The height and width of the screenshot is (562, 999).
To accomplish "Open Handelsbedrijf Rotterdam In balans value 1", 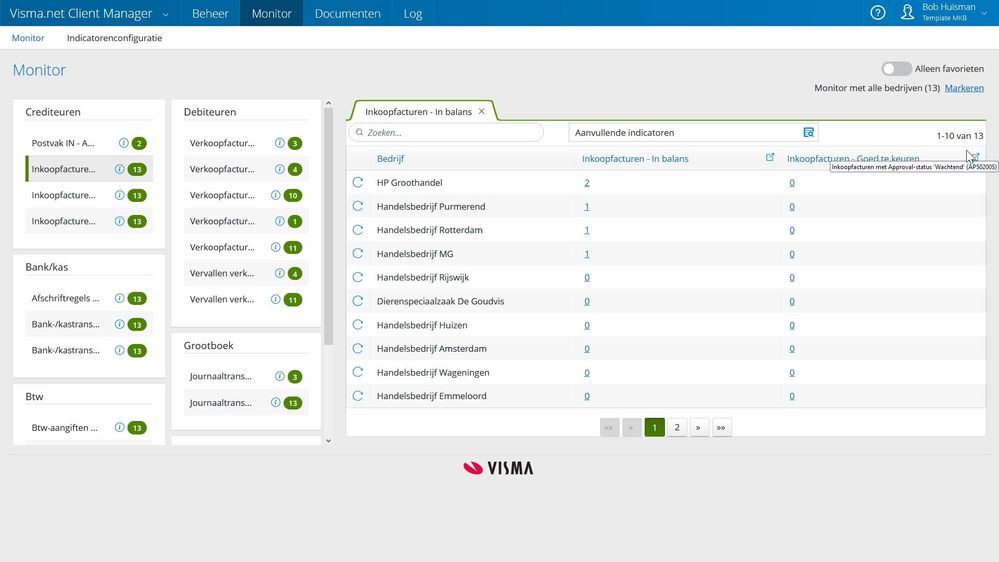I will pos(587,230).
